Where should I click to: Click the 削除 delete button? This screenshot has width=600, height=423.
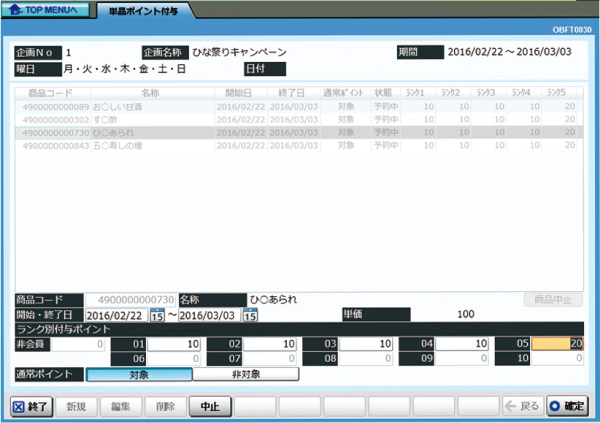(x=165, y=407)
